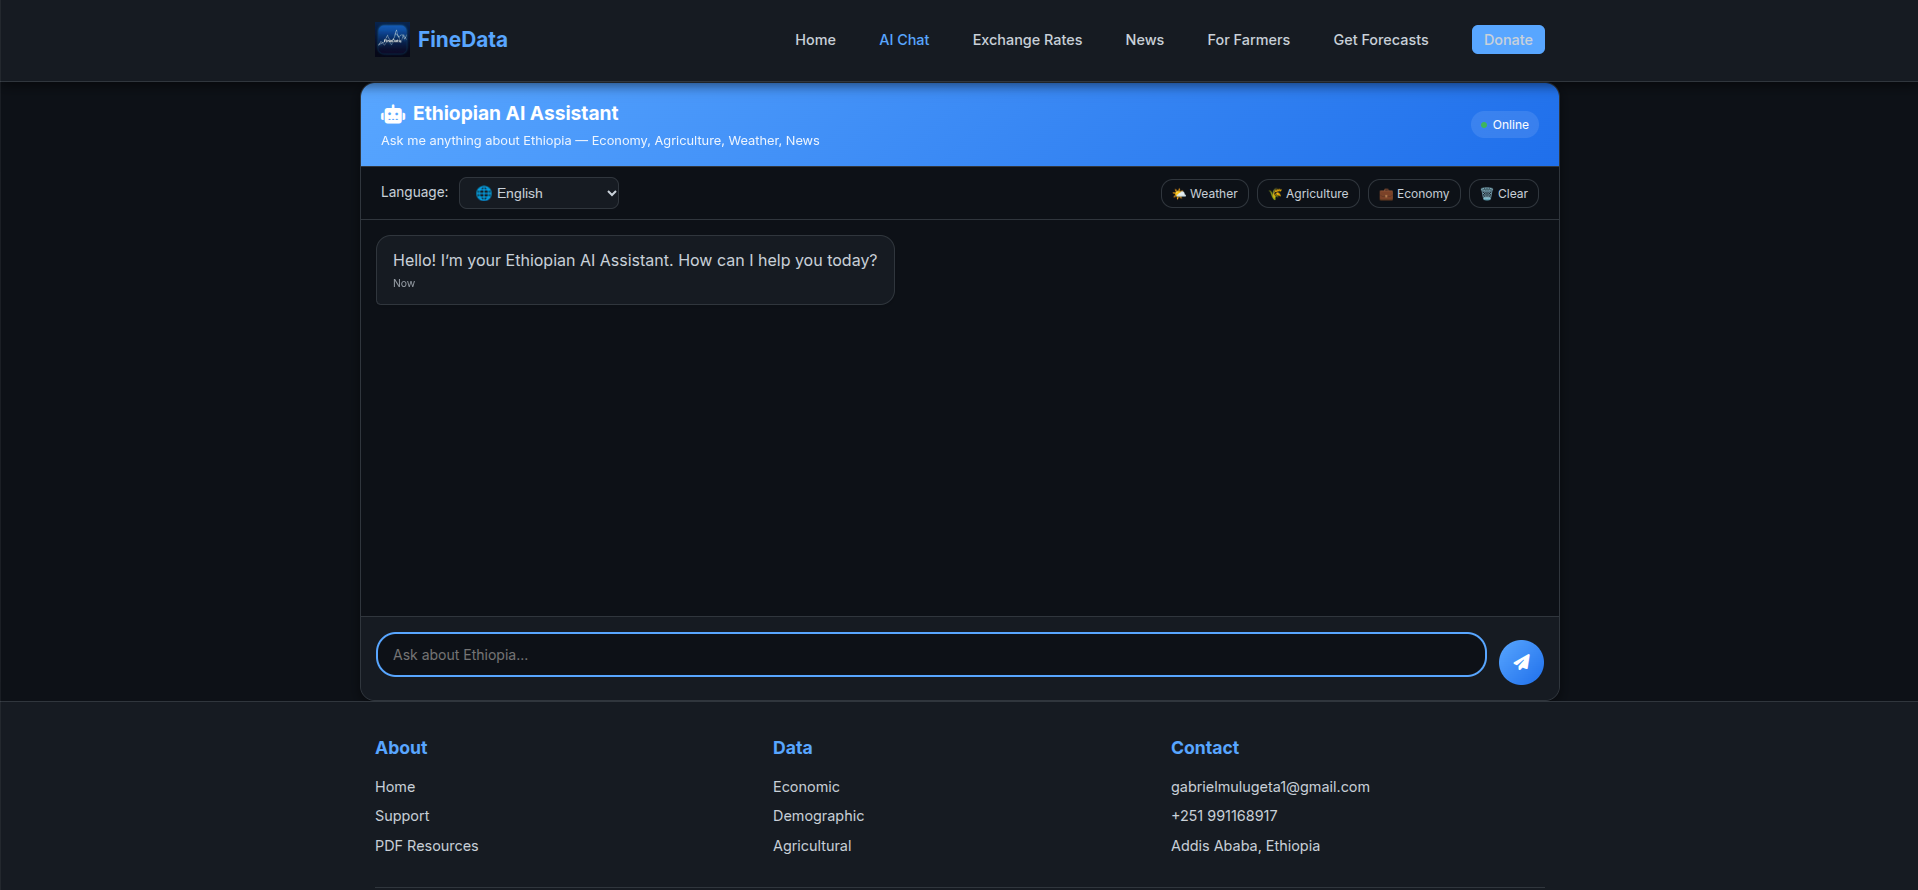Open the Demographic data link
Screen dimensions: 1918x890
[818, 816]
